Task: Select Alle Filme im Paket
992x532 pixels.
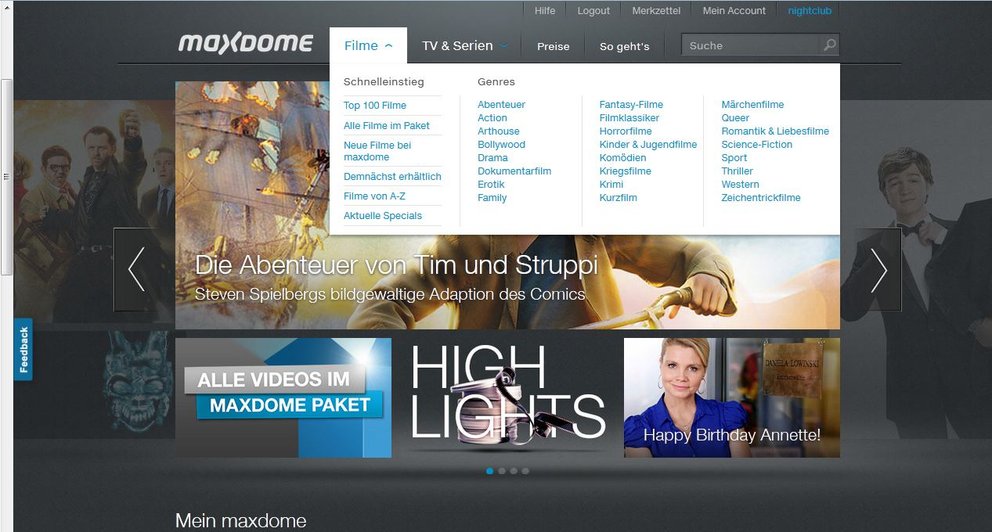Action: click(x=387, y=126)
